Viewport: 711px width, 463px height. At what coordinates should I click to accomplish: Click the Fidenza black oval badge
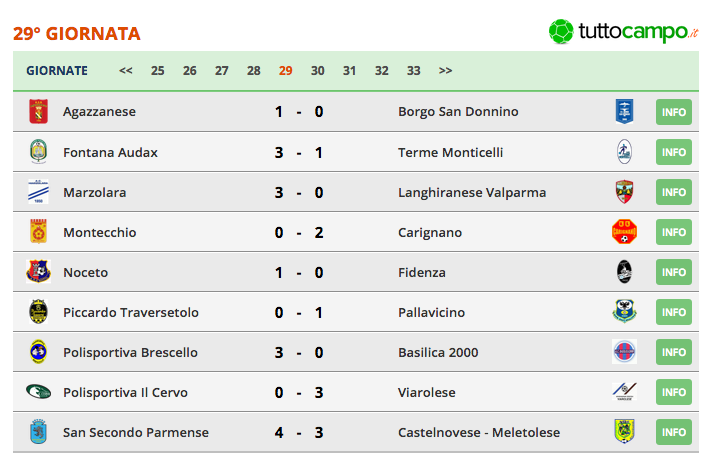tap(624, 272)
